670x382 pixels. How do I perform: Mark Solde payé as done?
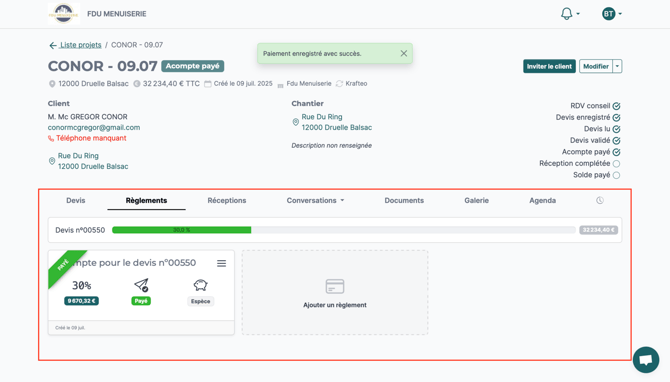[x=616, y=175]
